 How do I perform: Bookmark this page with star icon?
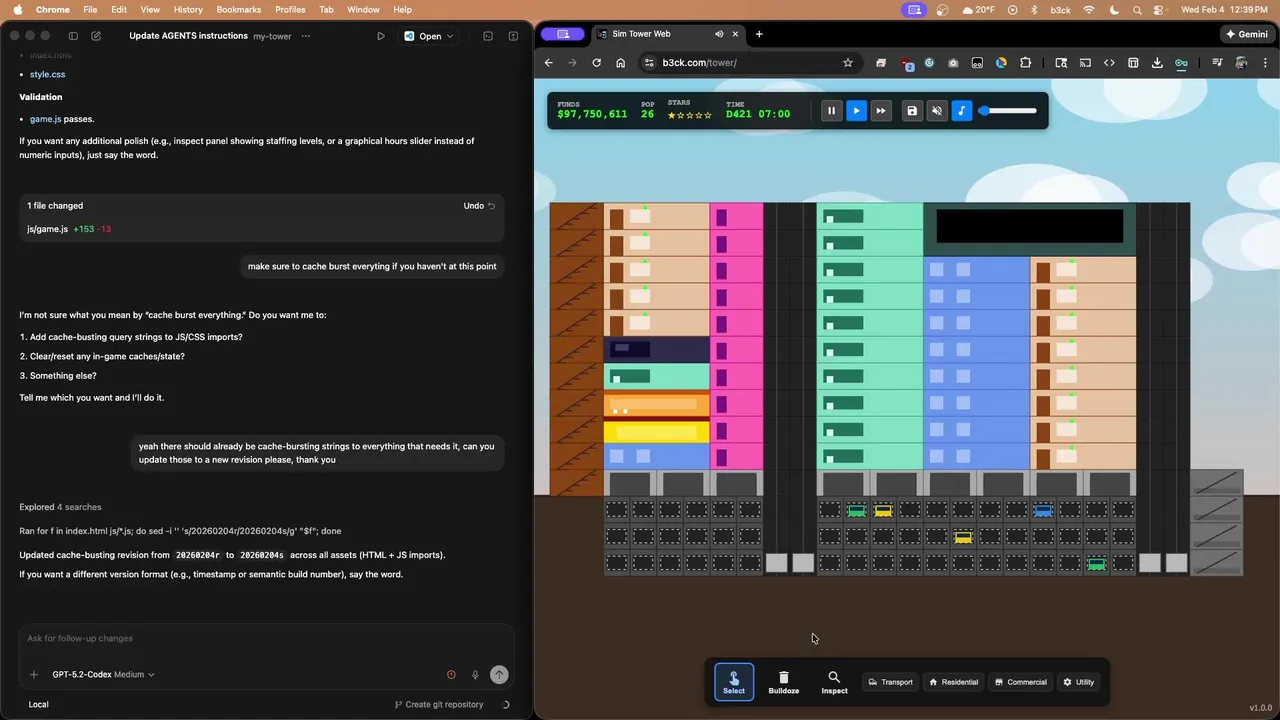(x=848, y=63)
